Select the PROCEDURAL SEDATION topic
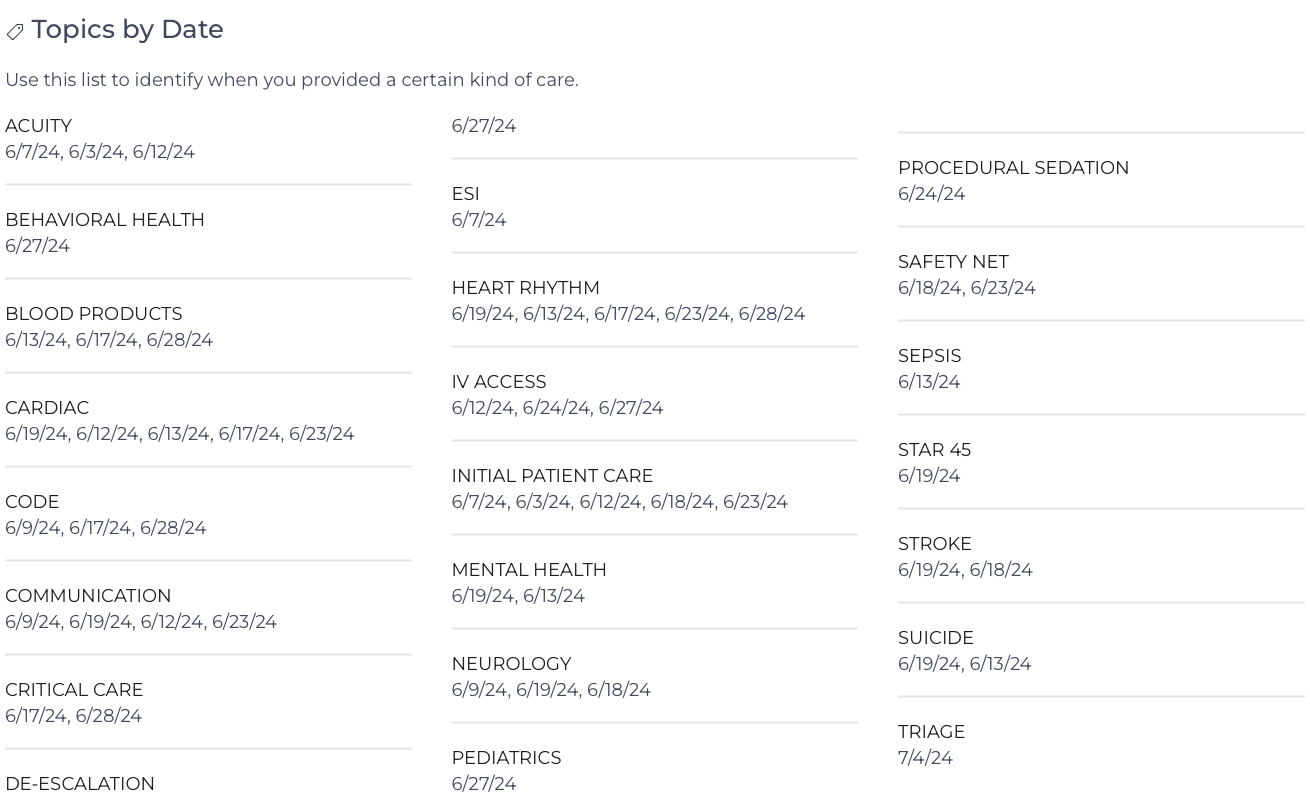This screenshot has width=1310, height=812. 1014,168
